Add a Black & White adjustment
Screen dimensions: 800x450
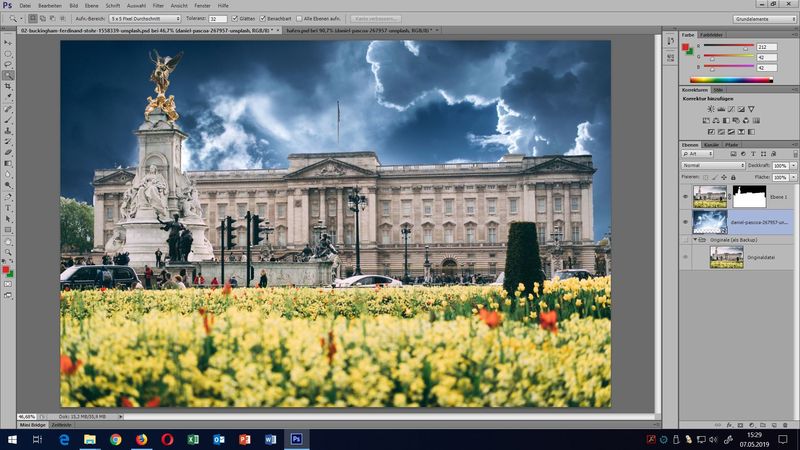726,120
